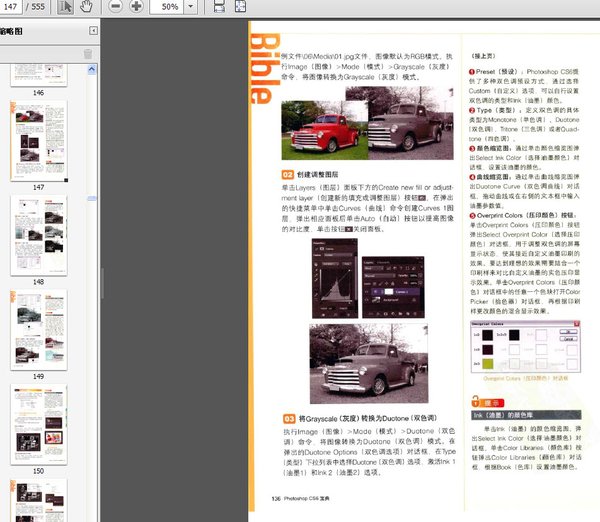This screenshot has width=600, height=522.
Task: Click the zoom in plus button
Action: (x=135, y=7)
